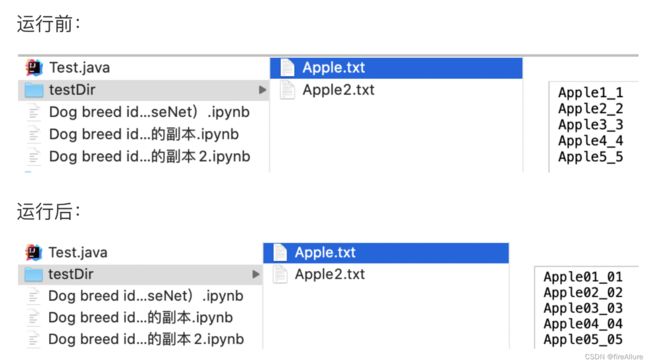This screenshot has height=364, width=650.
Task: Click the IntelliJ icon beside top Test.java
Action: click(x=34, y=68)
